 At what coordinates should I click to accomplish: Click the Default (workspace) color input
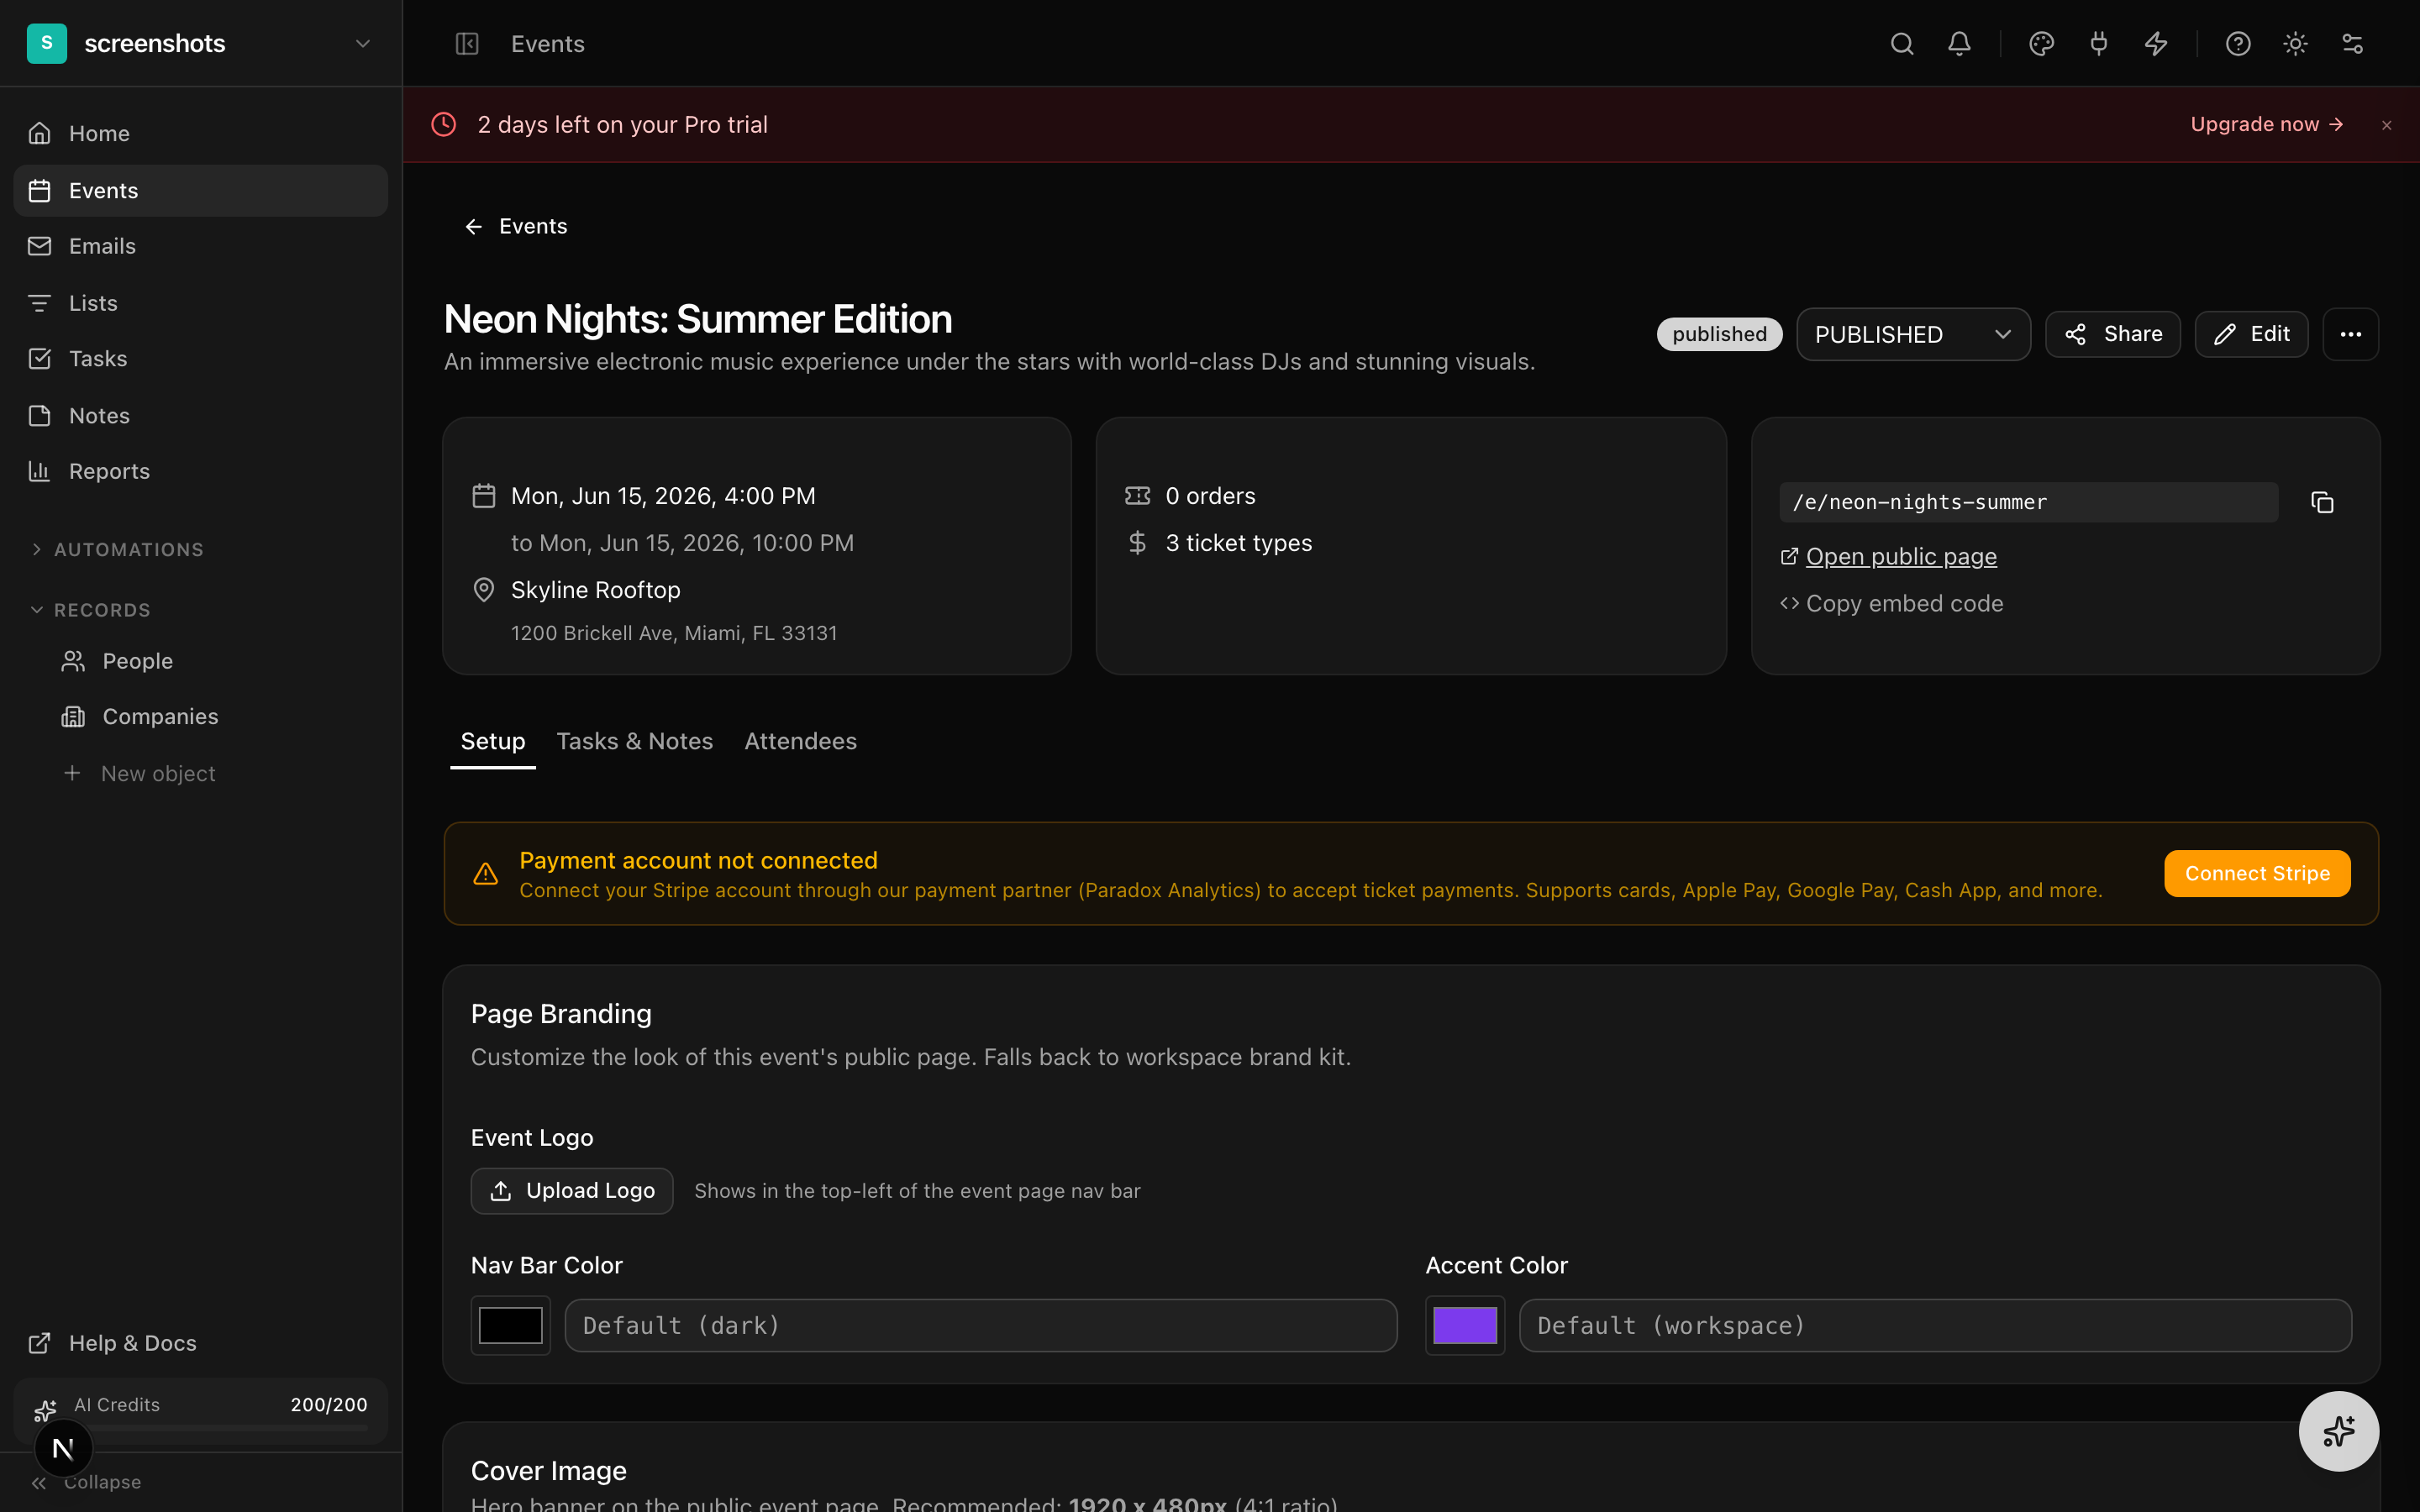1935,1326
